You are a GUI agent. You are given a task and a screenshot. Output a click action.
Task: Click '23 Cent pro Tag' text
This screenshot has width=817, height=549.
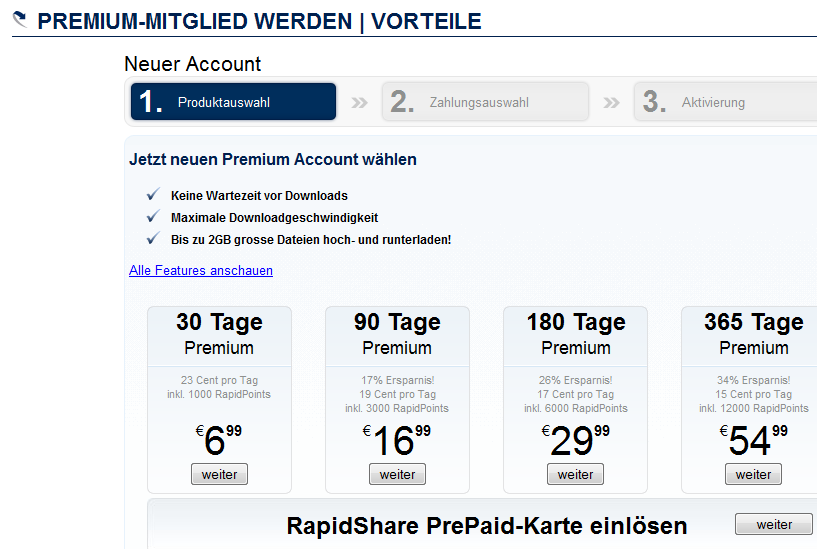click(x=219, y=380)
